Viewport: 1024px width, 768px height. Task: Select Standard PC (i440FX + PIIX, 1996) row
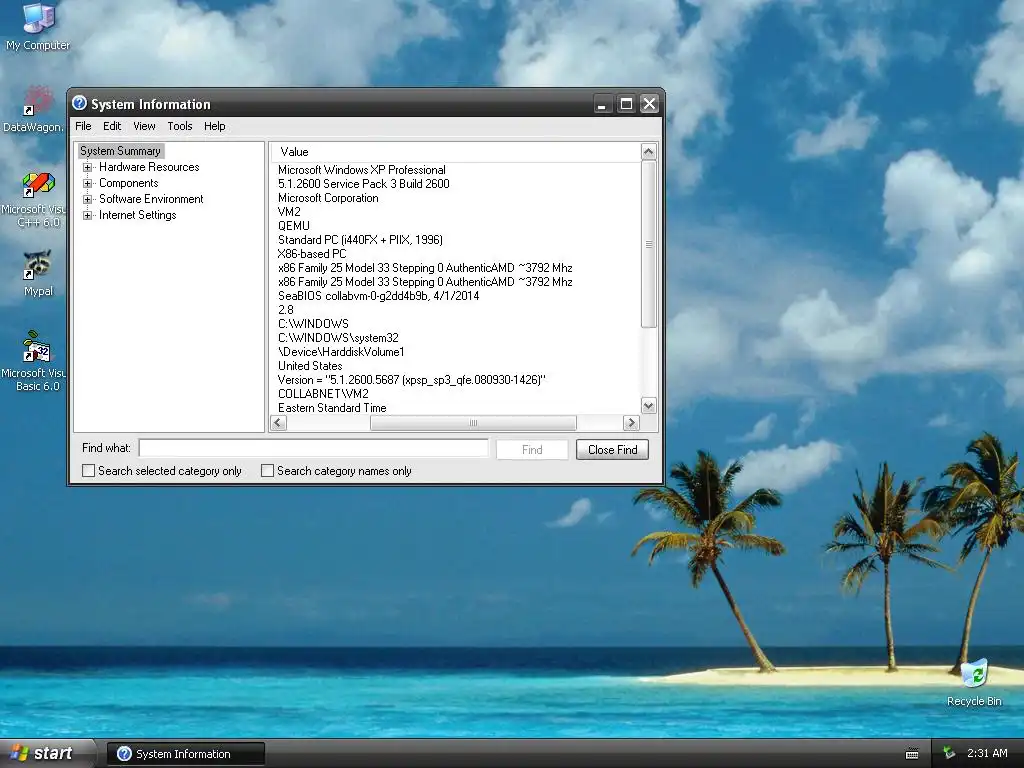360,240
